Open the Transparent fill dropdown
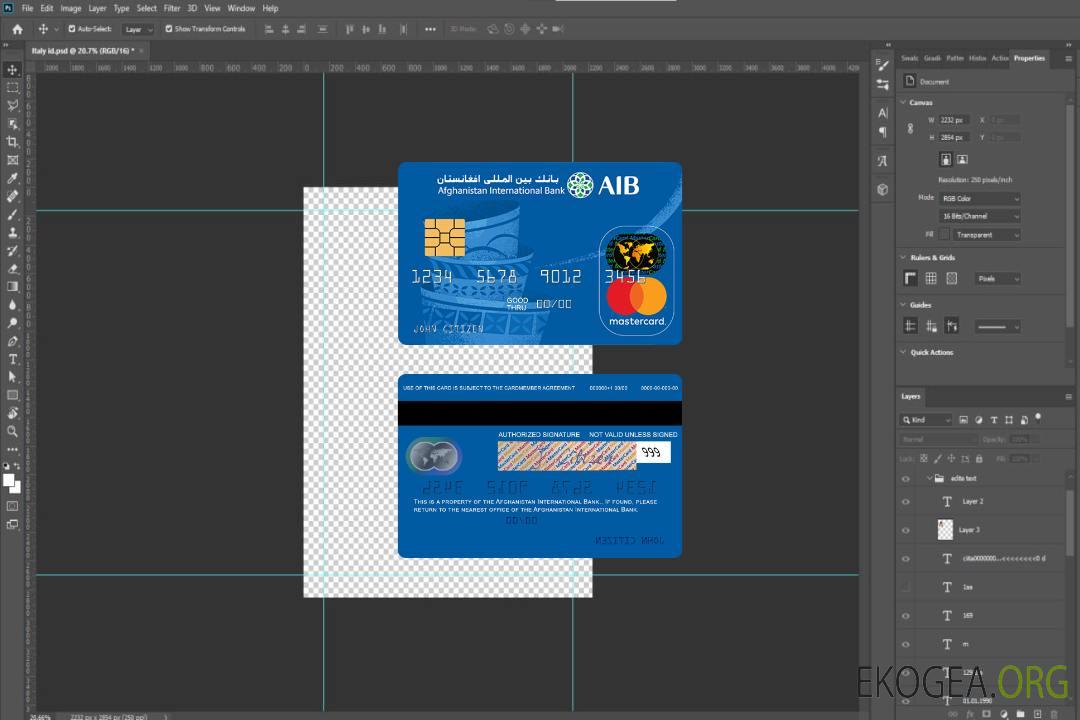Screen dimensions: 1080x720 (986, 235)
